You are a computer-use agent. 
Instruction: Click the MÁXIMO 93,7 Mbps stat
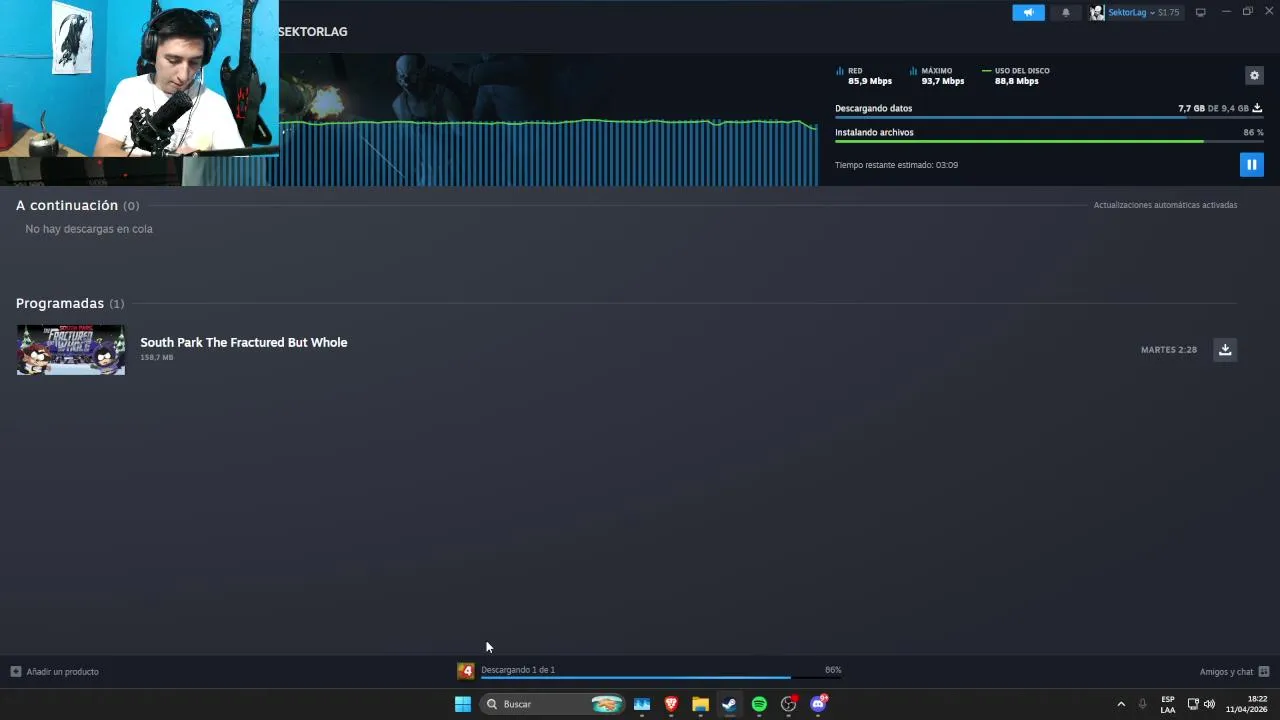[x=937, y=76]
